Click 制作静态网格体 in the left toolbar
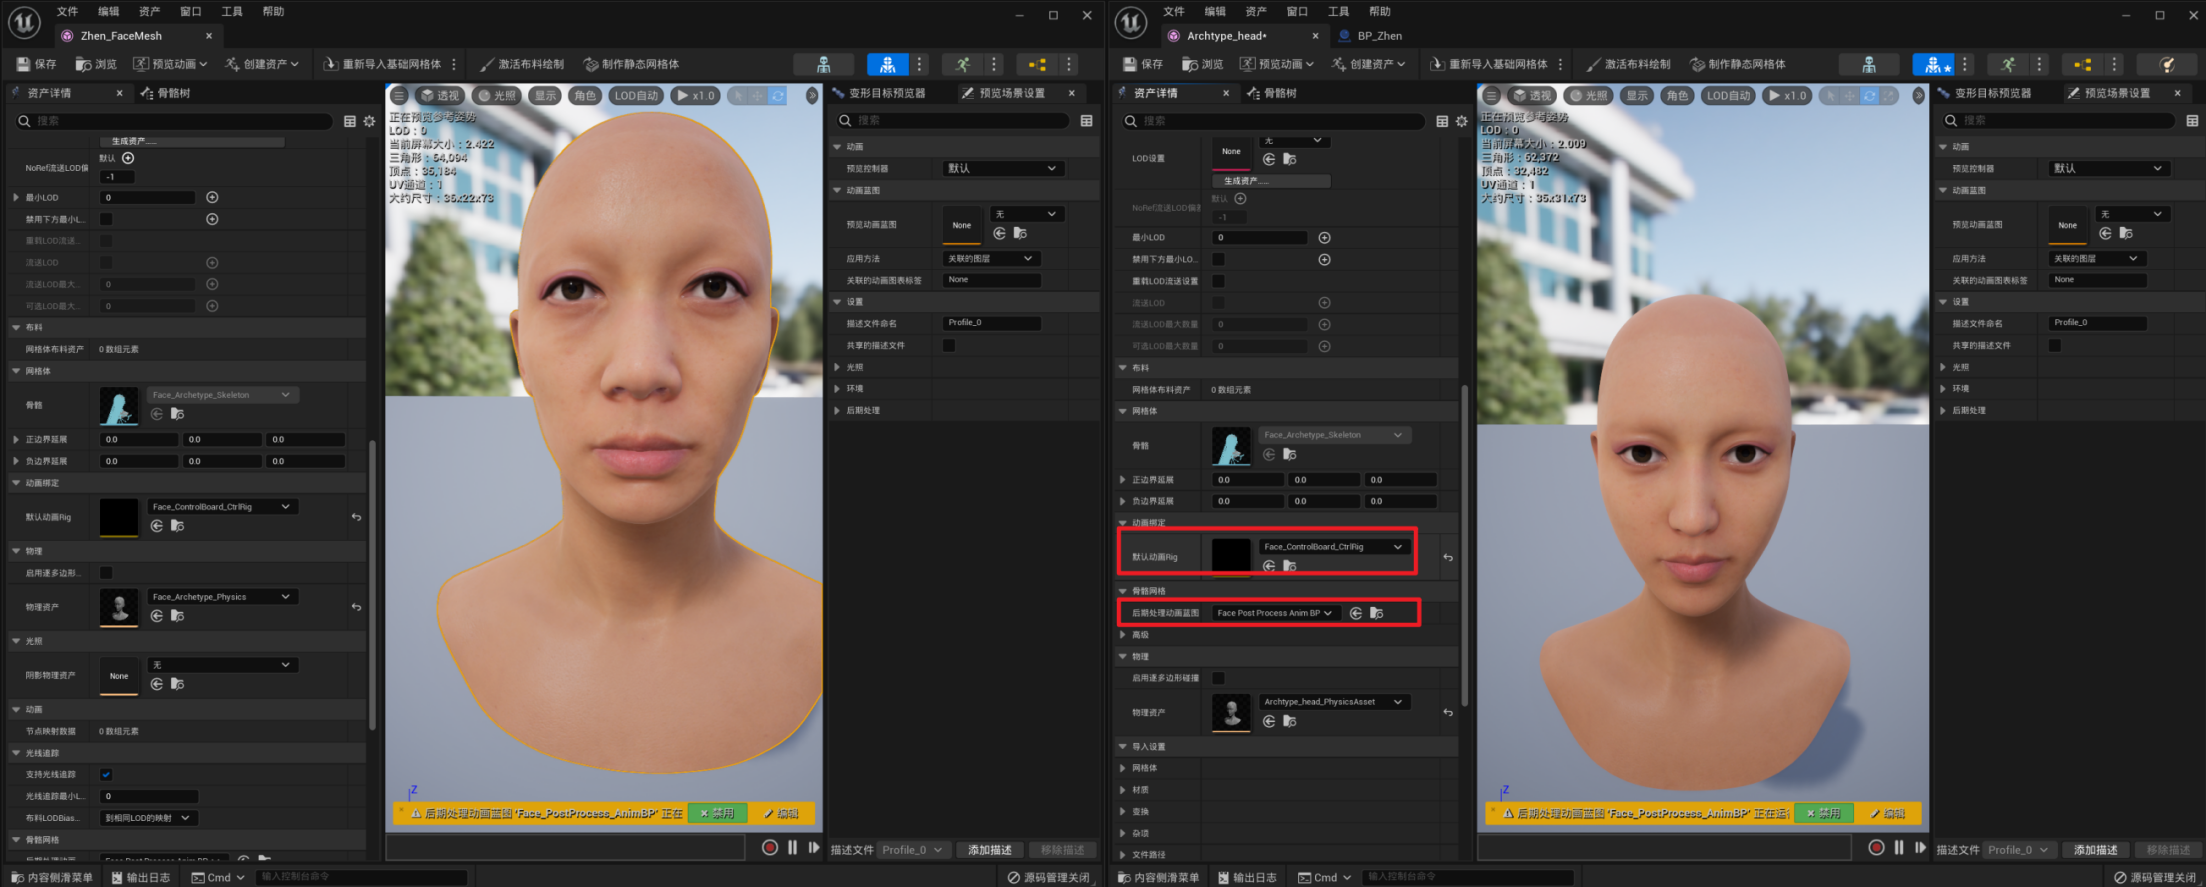This screenshot has width=2206, height=887. (631, 64)
